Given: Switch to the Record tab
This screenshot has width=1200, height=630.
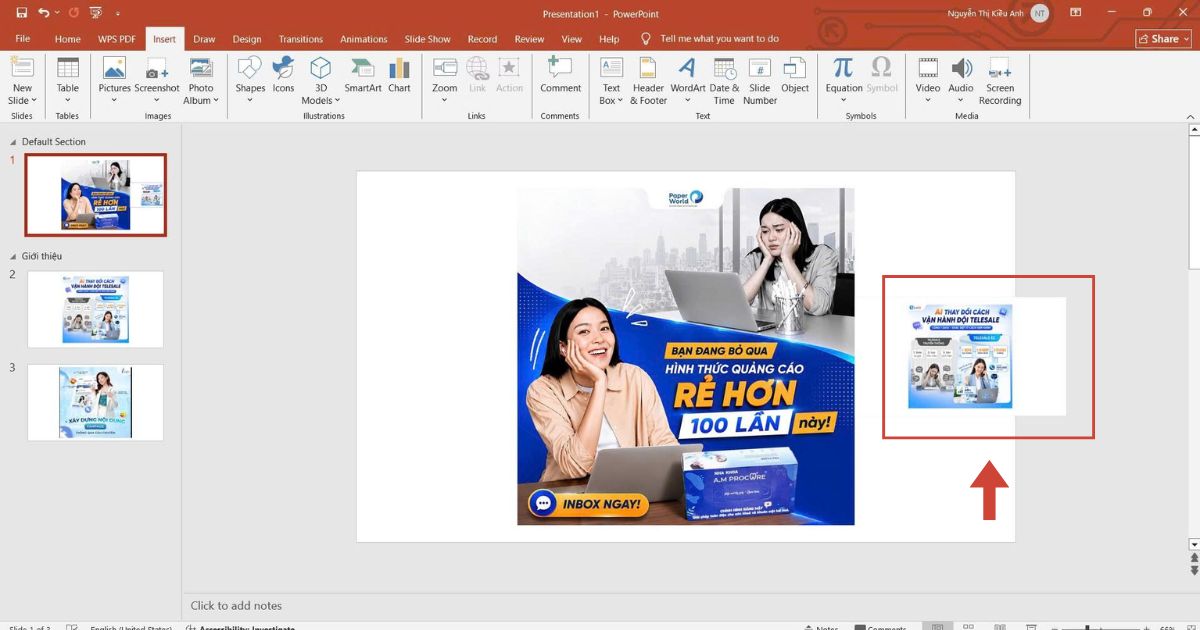Looking at the screenshot, I should click(482, 39).
